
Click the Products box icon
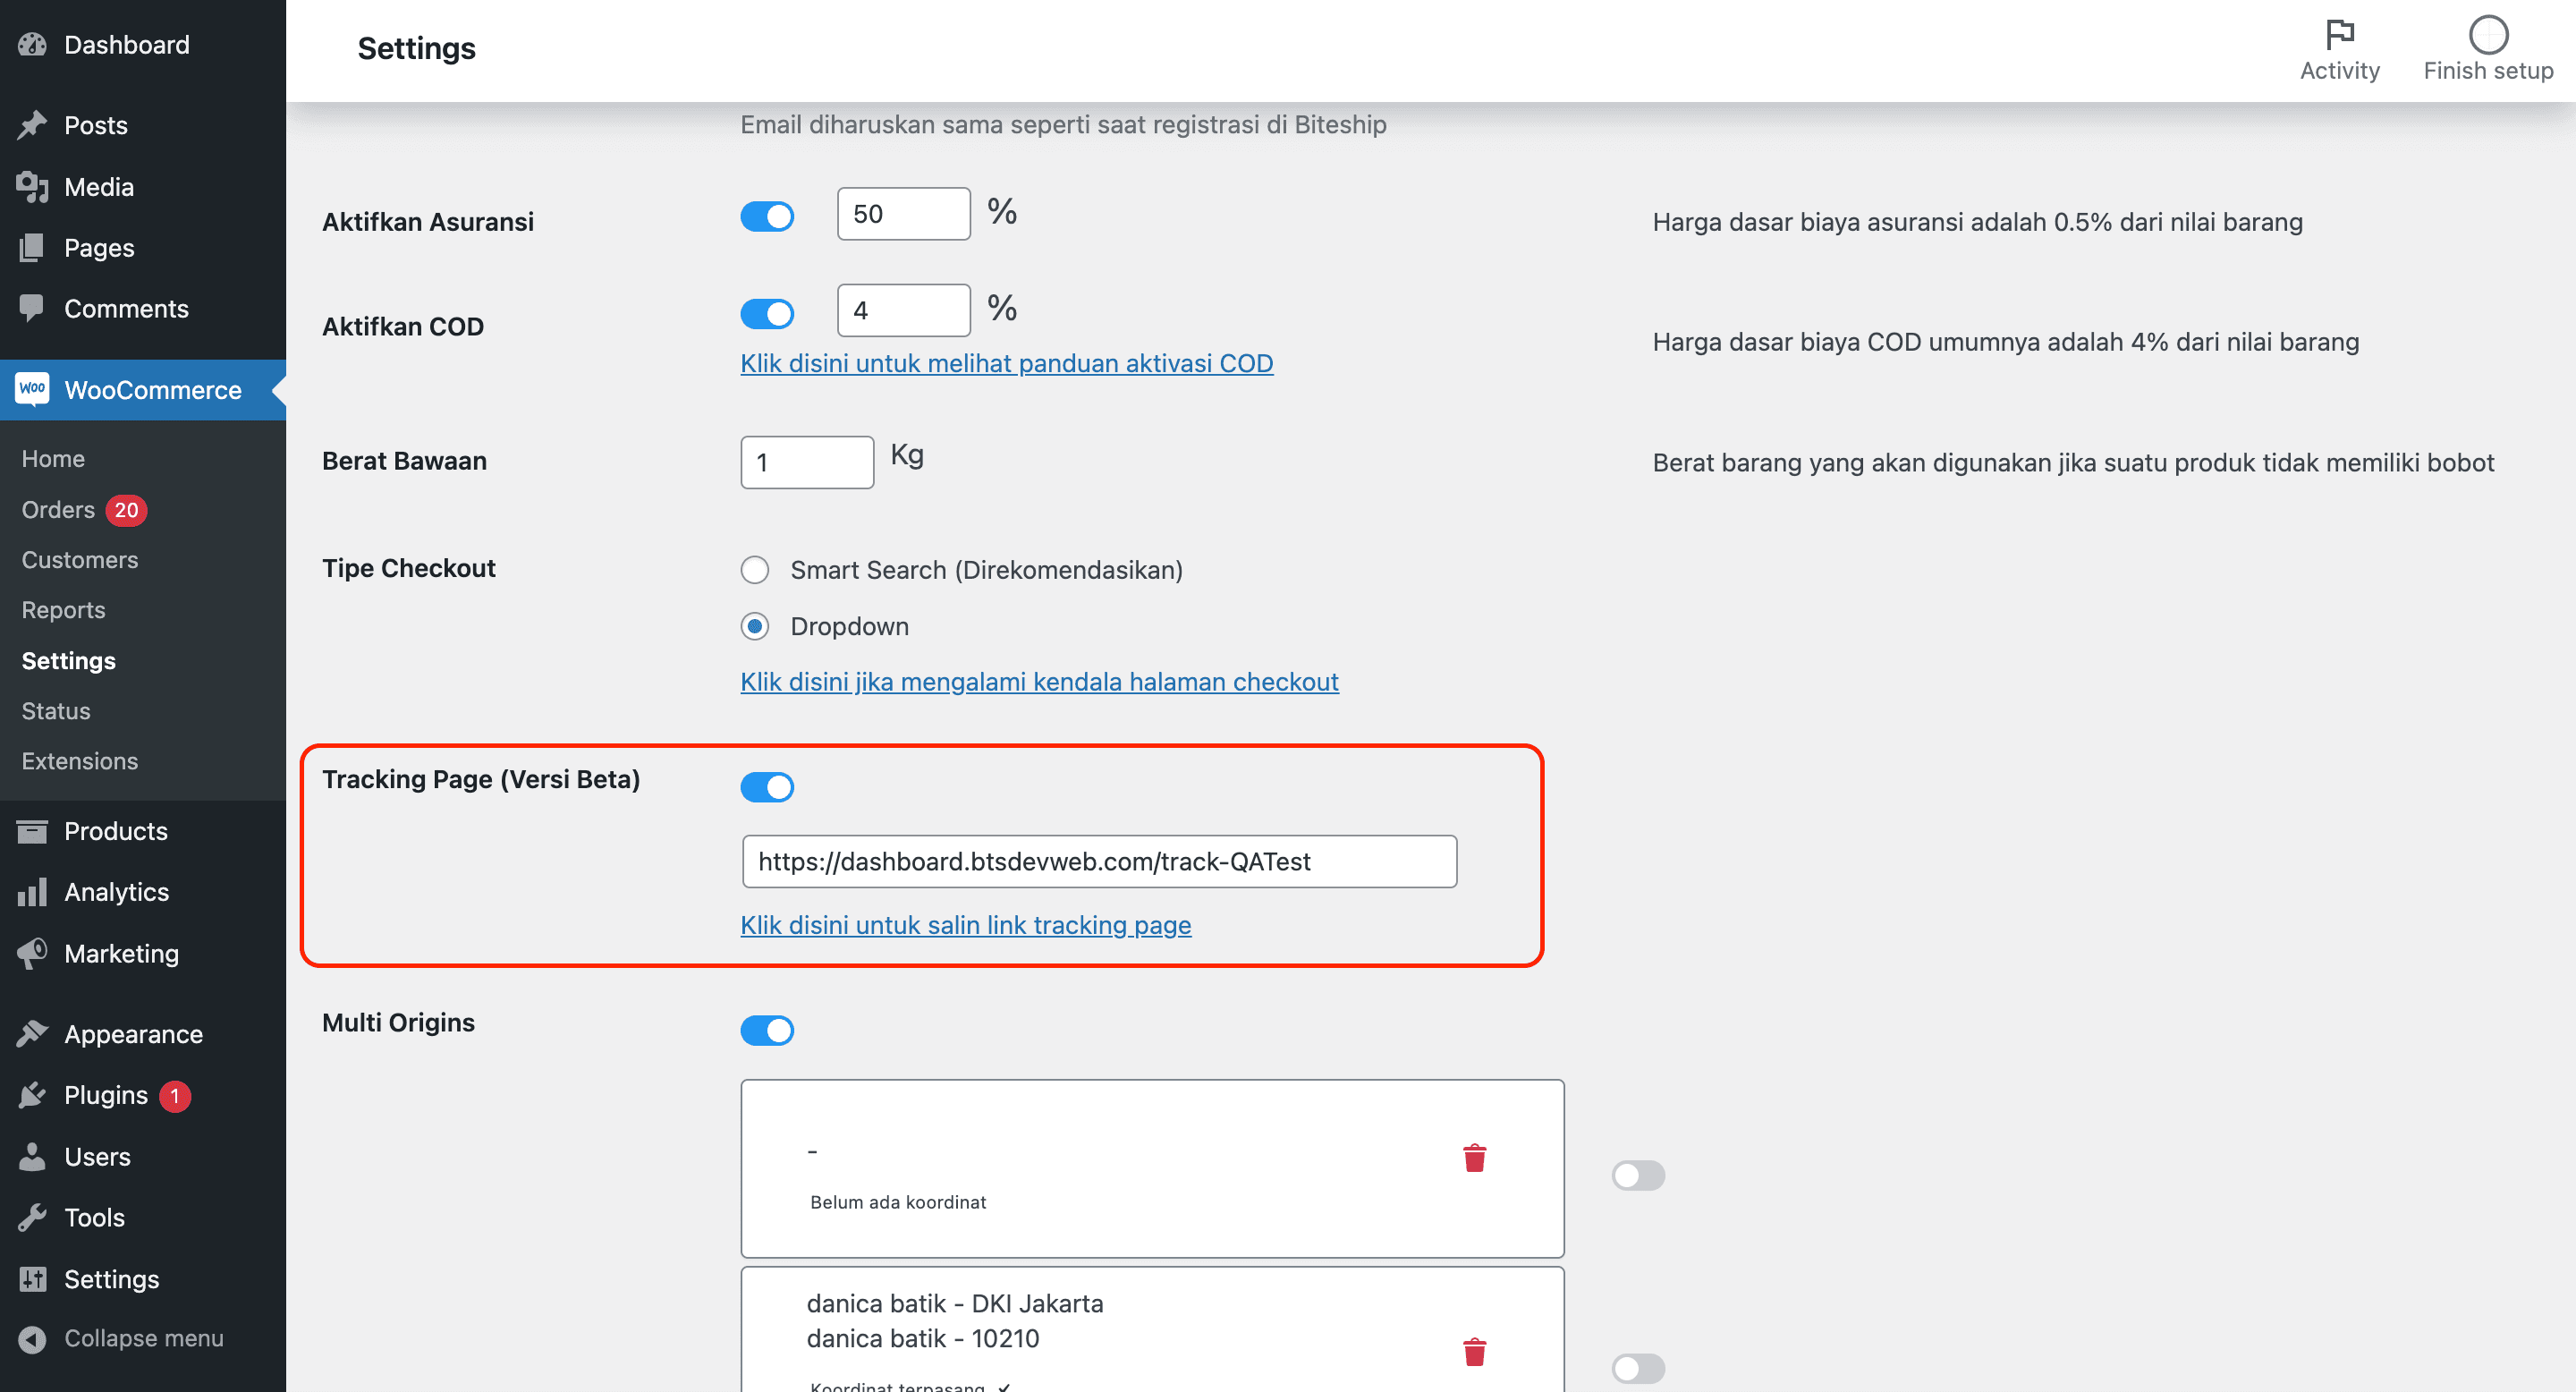(x=32, y=831)
